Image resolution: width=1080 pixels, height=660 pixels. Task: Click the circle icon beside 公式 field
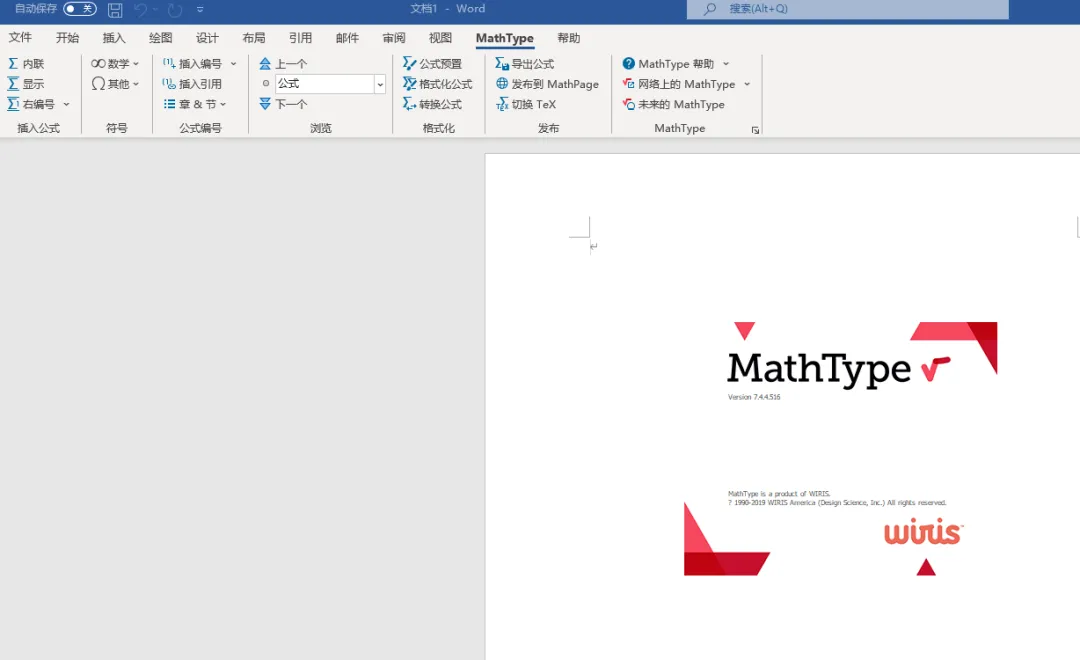click(x=265, y=83)
